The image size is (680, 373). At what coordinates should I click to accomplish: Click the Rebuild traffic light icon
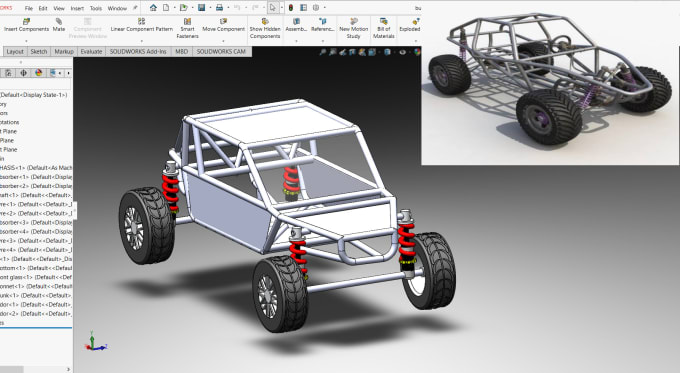point(291,8)
